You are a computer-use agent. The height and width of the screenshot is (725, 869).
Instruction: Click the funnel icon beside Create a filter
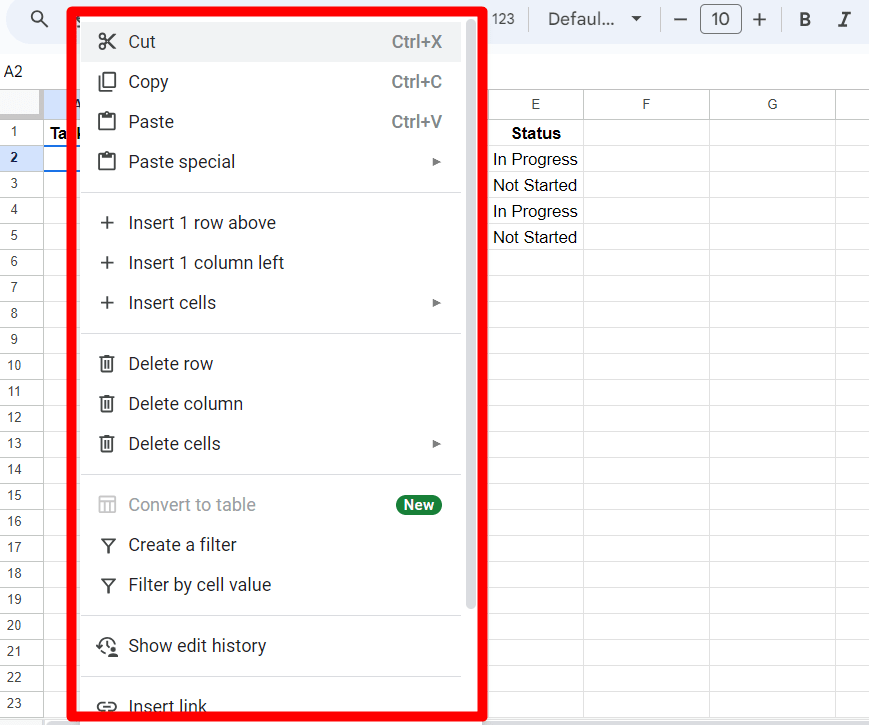pos(107,544)
